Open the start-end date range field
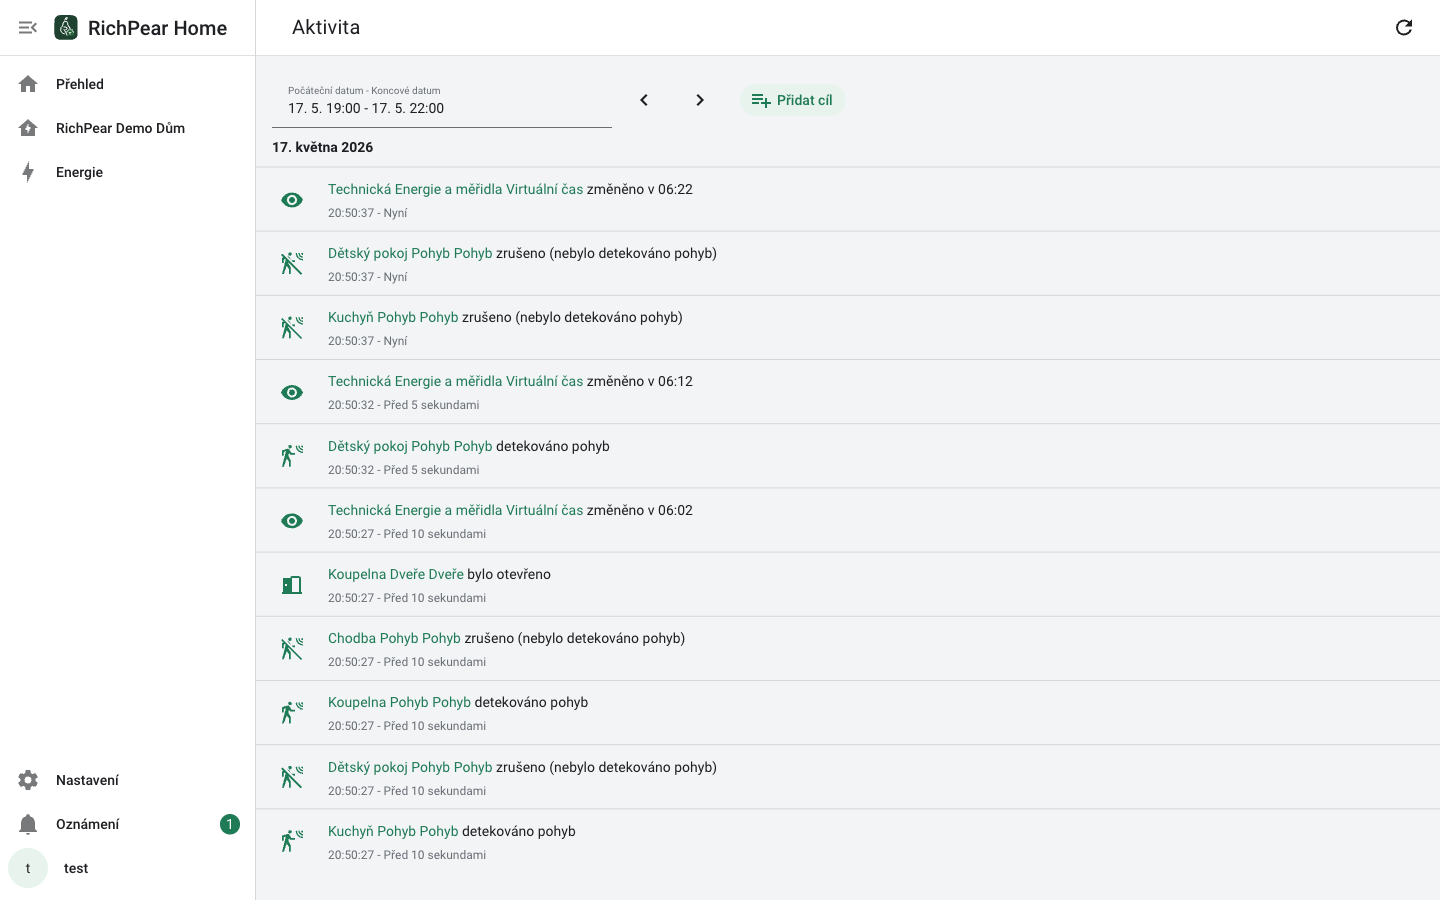Screen dimensions: 1440x900 [442, 100]
